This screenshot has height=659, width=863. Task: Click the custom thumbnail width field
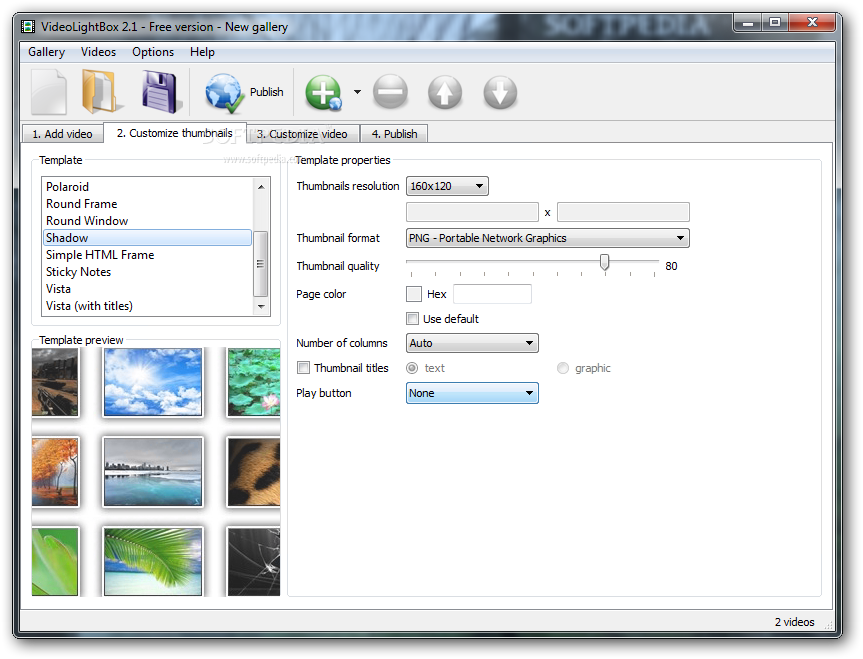click(x=472, y=212)
